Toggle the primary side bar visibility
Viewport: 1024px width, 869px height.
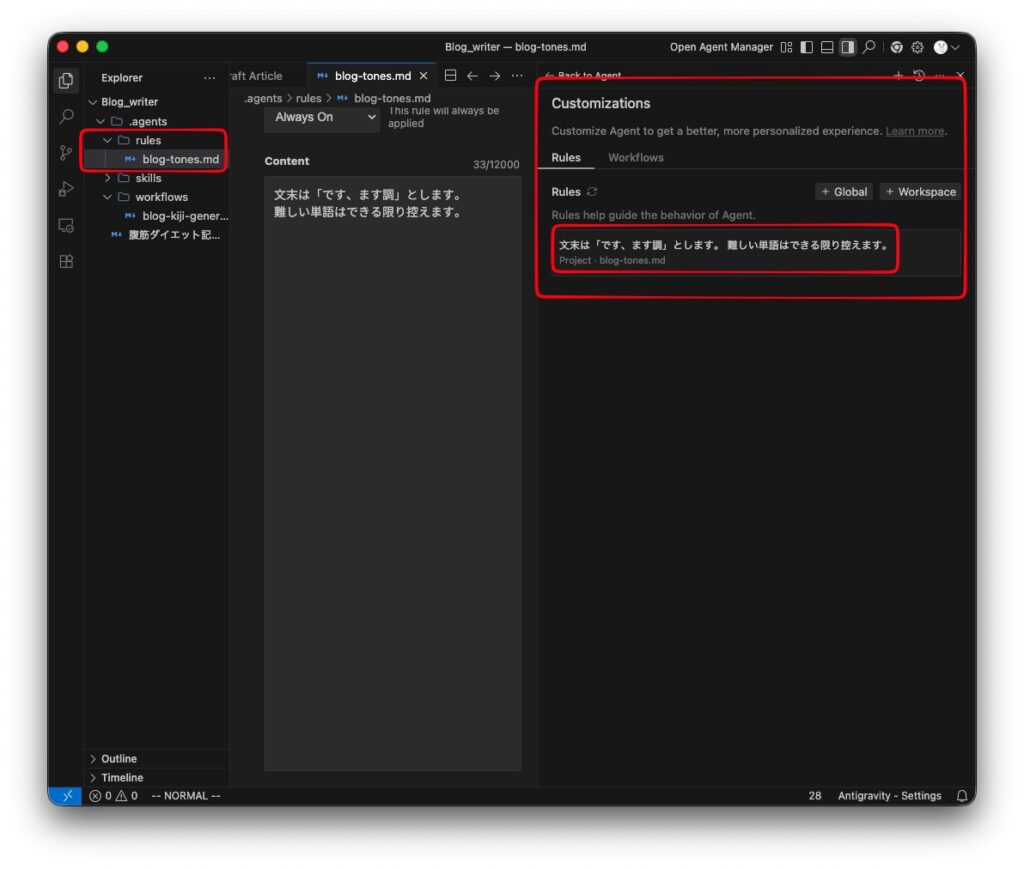tap(806, 47)
